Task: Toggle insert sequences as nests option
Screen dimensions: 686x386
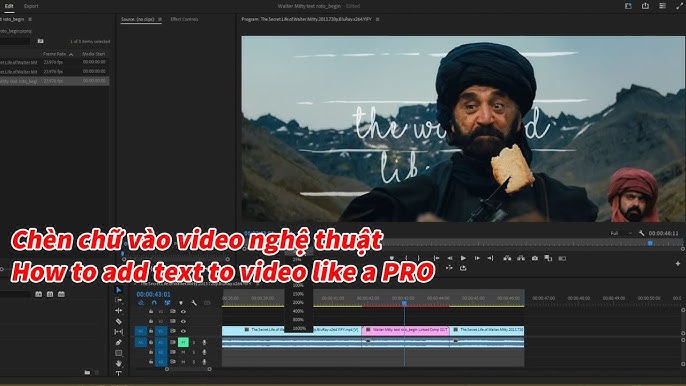Action: (141, 303)
